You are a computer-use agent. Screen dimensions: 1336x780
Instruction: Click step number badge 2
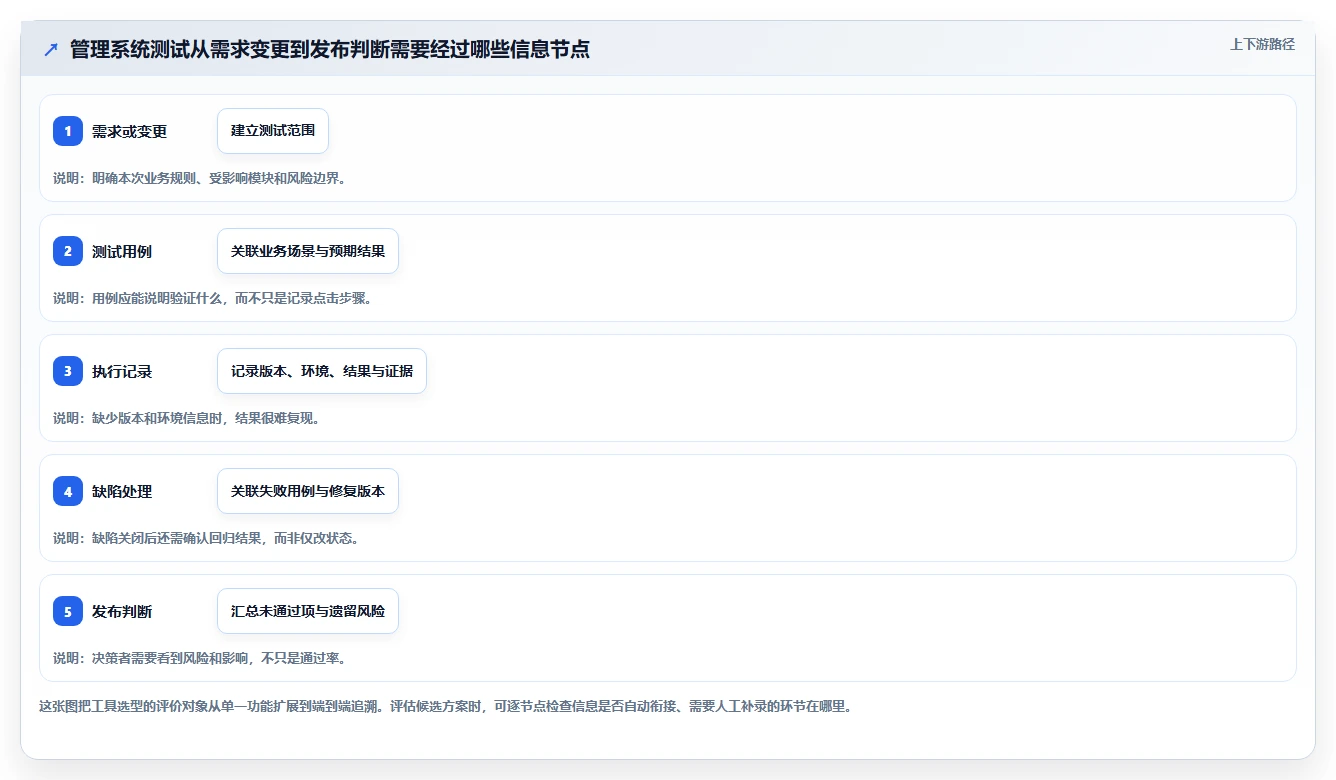point(68,251)
